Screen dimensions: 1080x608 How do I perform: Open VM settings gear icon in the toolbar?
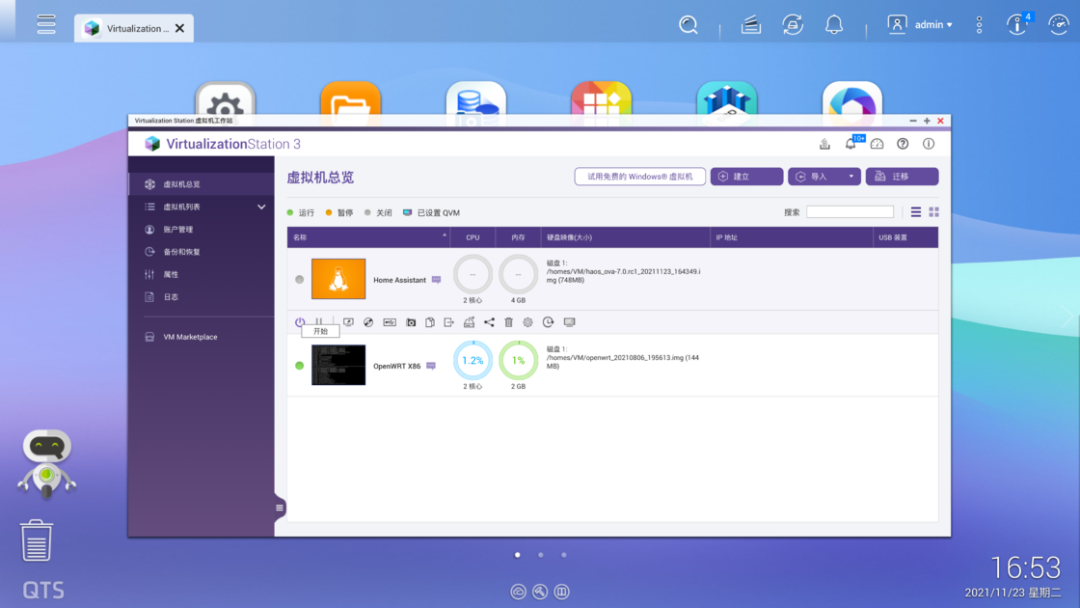tap(528, 322)
